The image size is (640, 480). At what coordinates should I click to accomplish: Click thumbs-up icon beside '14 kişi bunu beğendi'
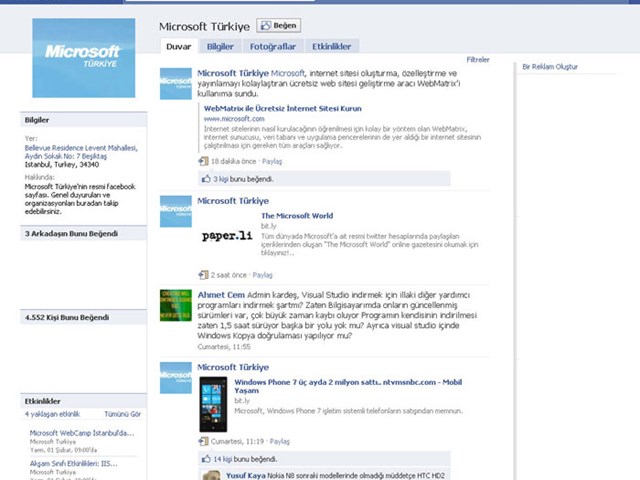(x=206, y=459)
